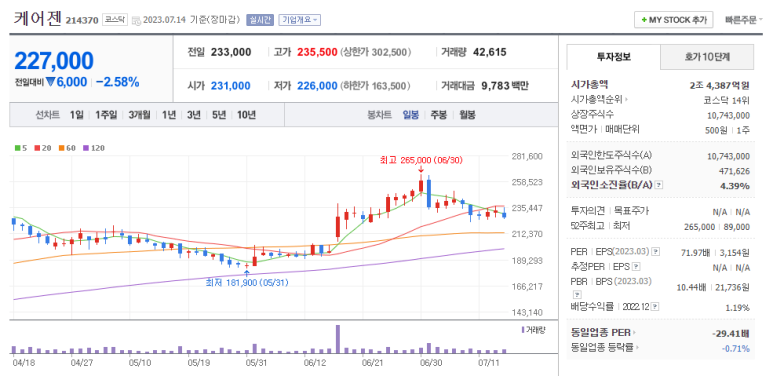773x376 pixels.
Task: Click the 액면가 value 500원 1주
Action: [727, 130]
